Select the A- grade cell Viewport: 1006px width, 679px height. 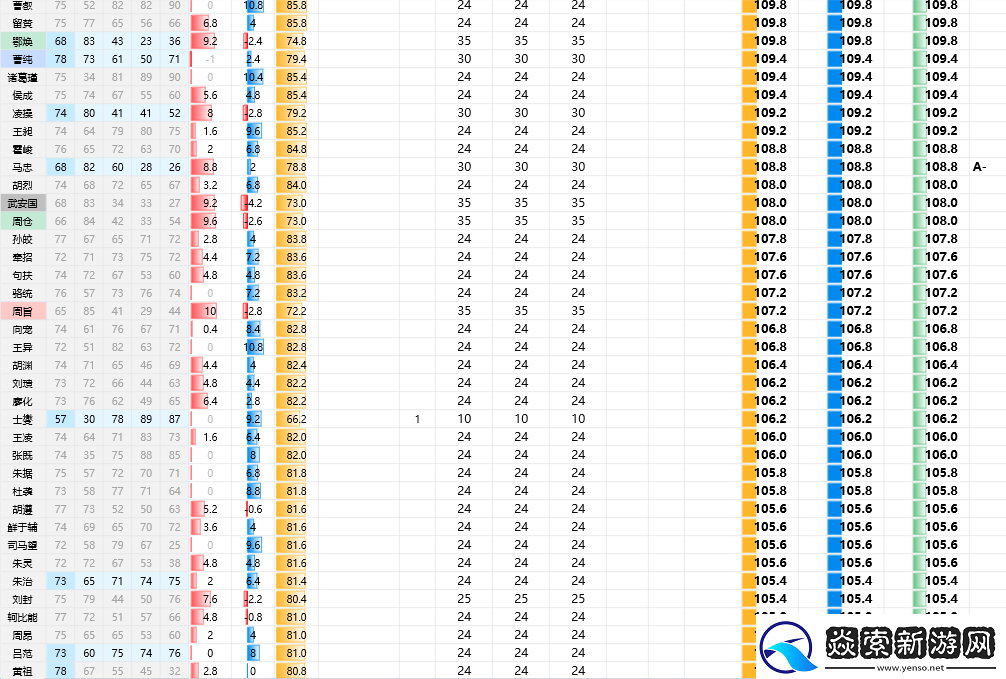tap(980, 167)
